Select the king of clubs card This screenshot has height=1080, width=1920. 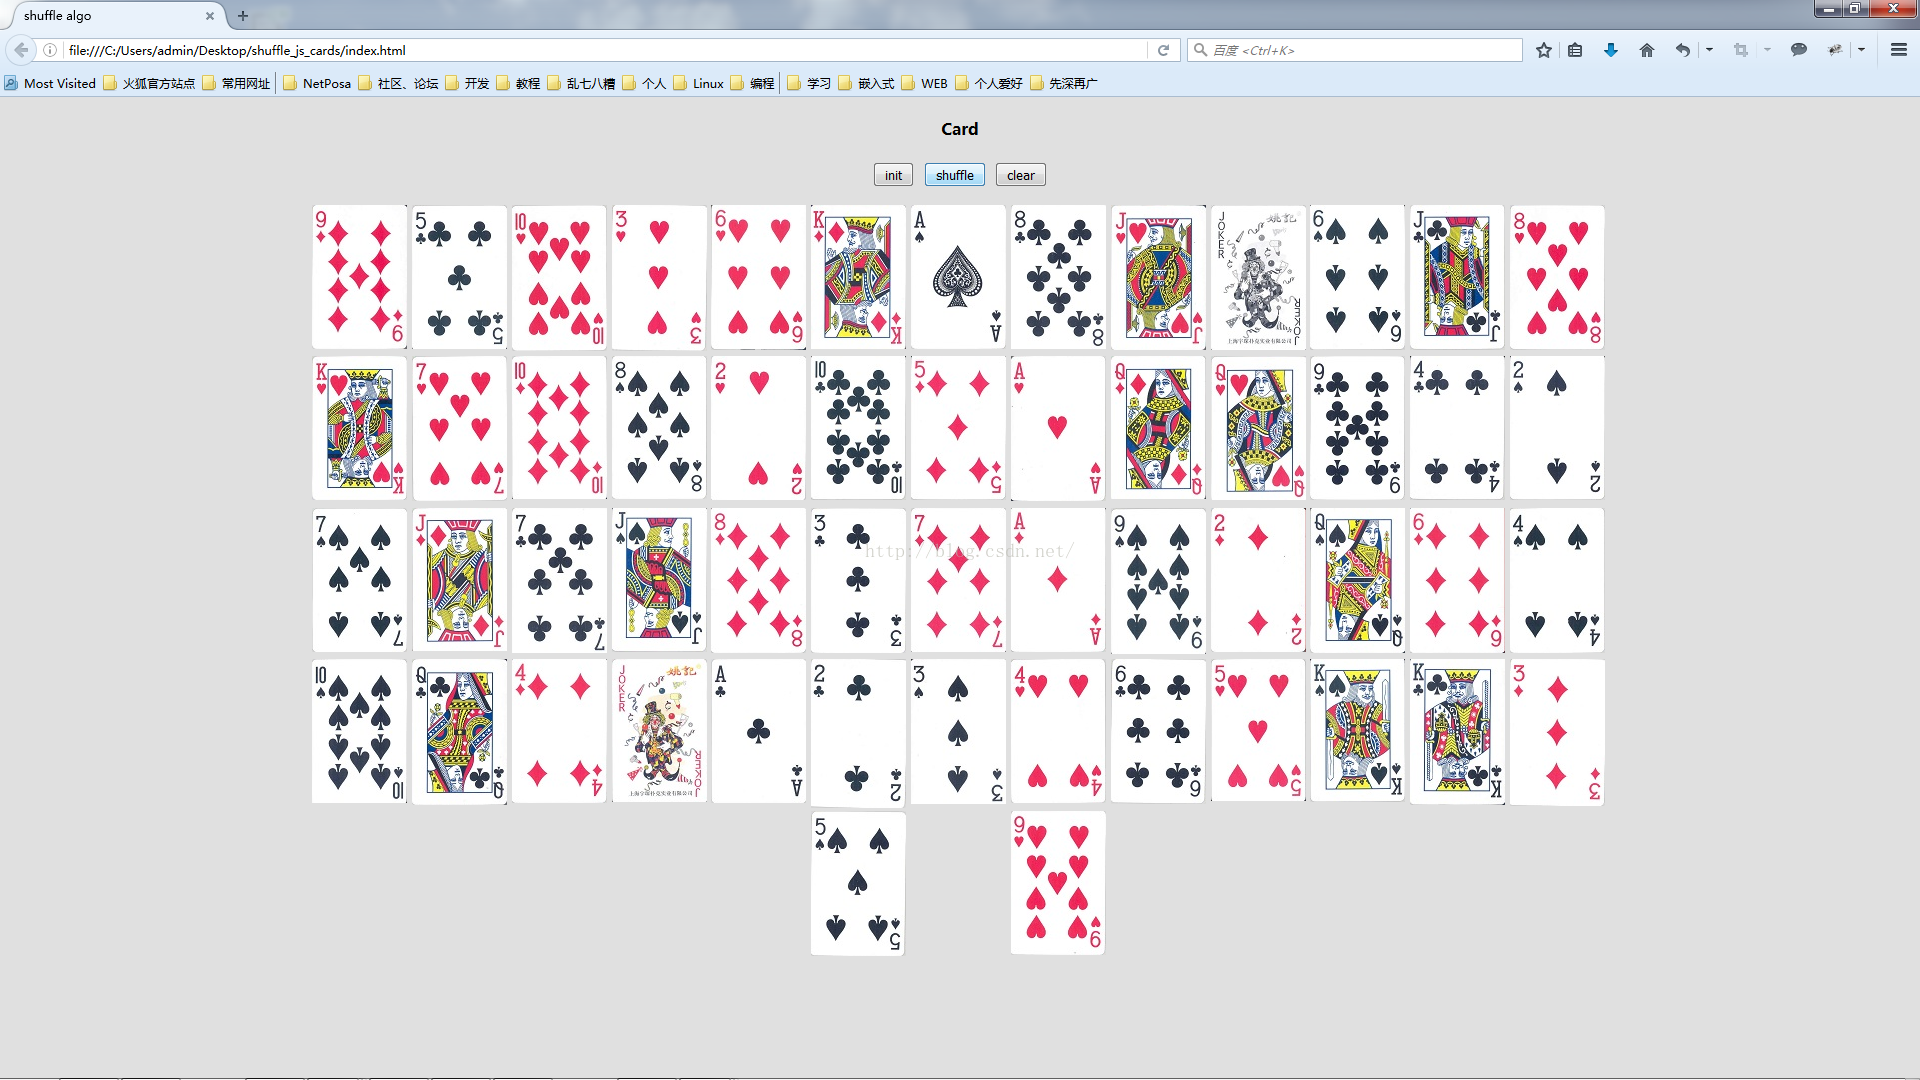pos(1457,731)
